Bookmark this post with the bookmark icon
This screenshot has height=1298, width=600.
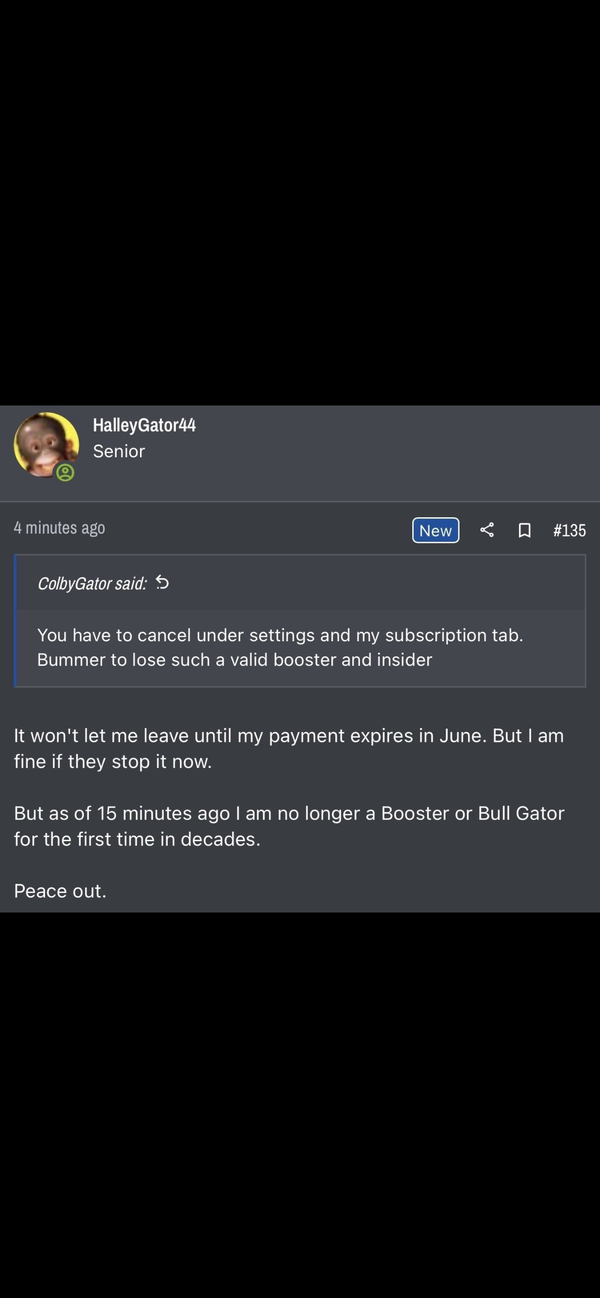pyautogui.click(x=524, y=530)
